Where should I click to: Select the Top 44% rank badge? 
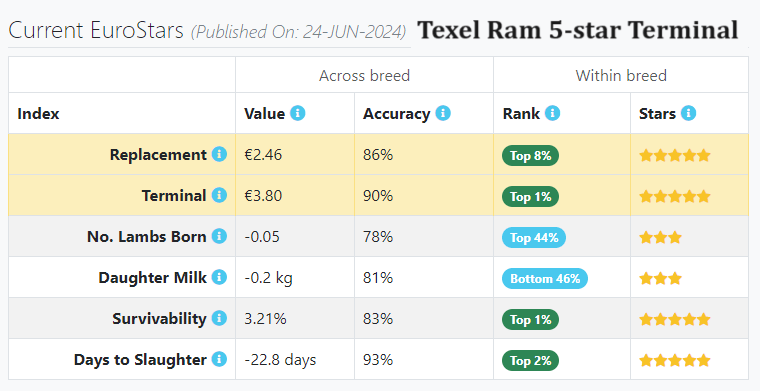(x=534, y=237)
